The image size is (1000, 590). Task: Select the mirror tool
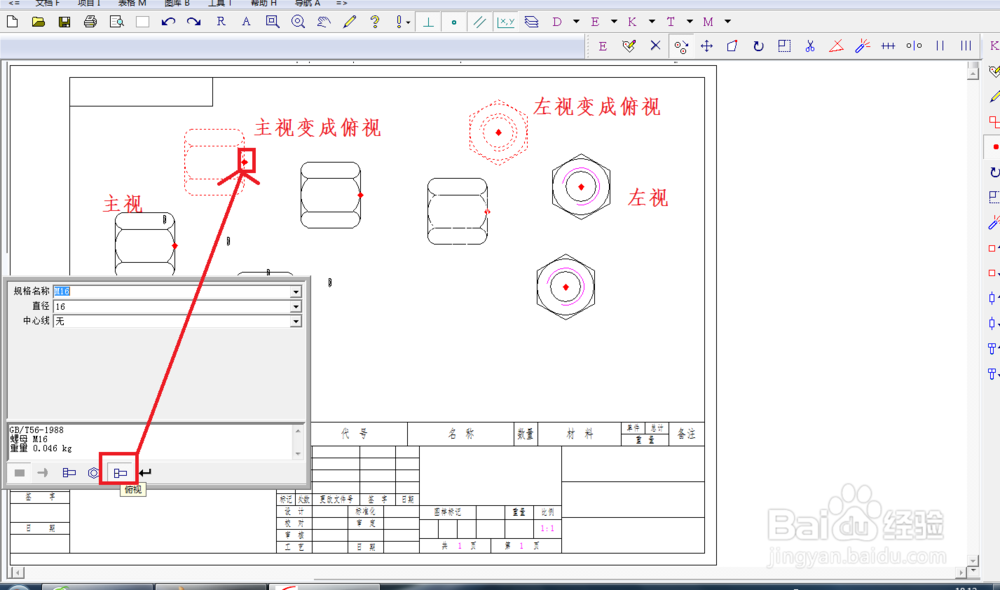914,46
